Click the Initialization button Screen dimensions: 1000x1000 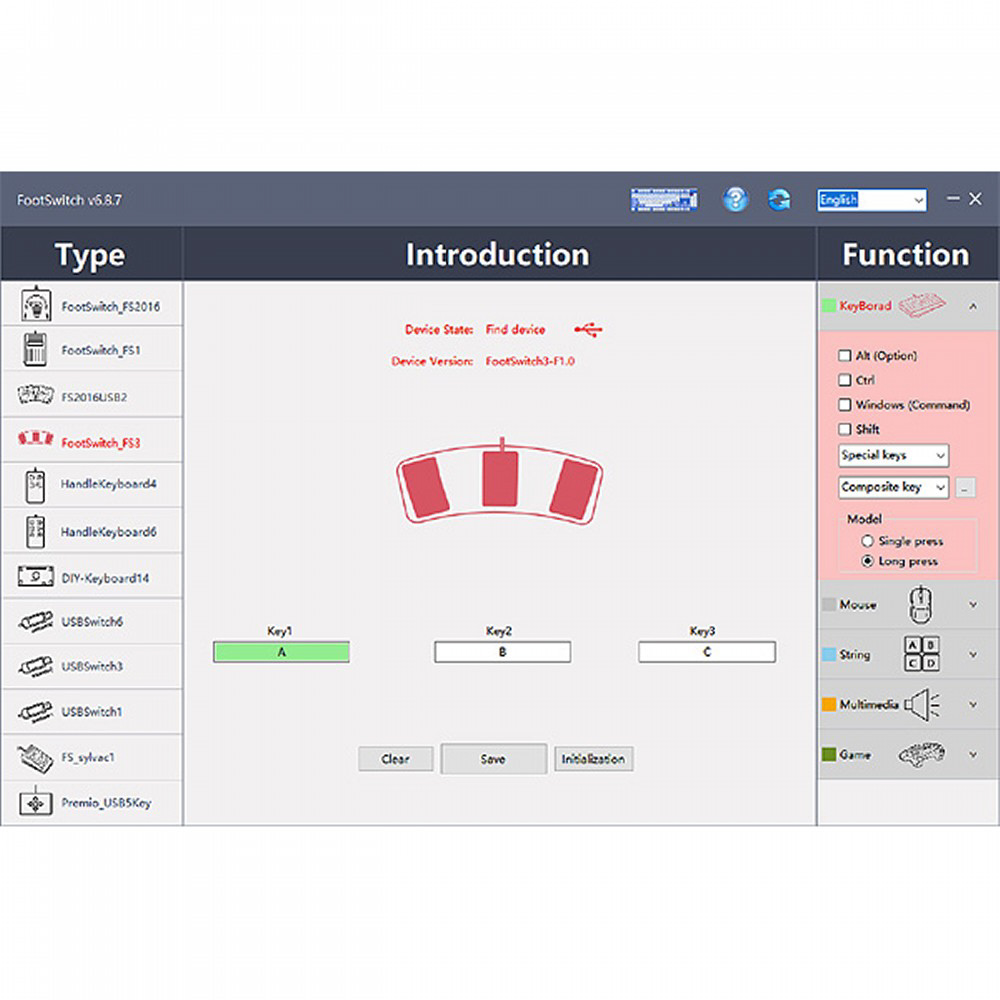coord(593,759)
